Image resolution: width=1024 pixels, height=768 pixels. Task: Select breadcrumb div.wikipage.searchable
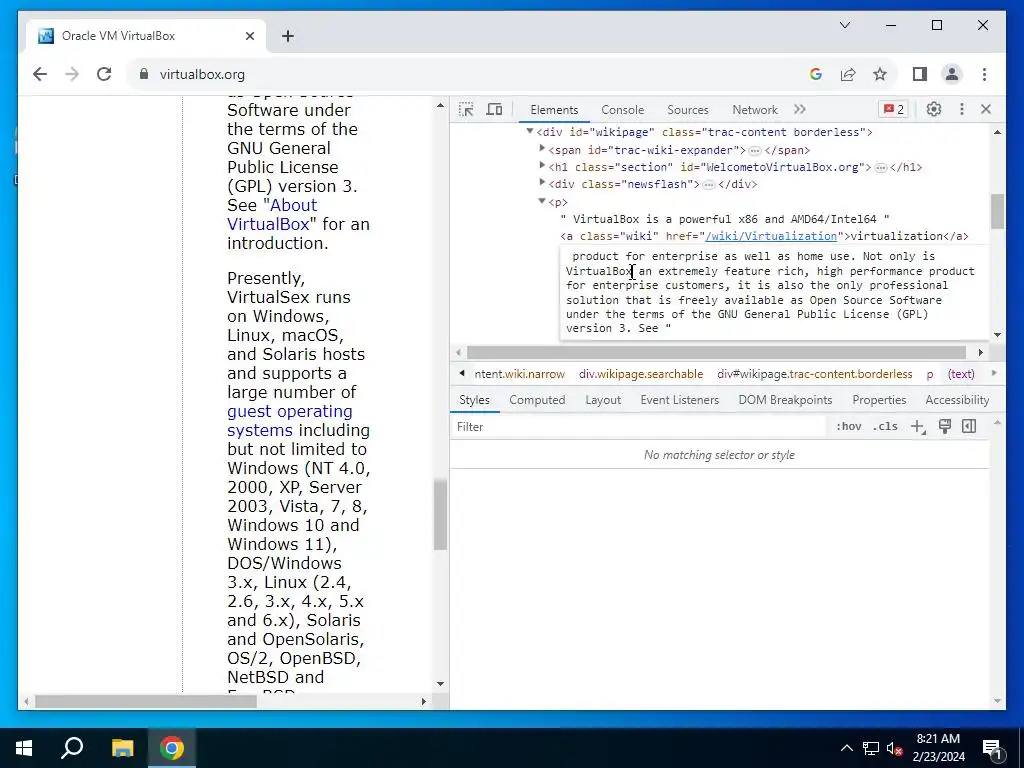[641, 374]
